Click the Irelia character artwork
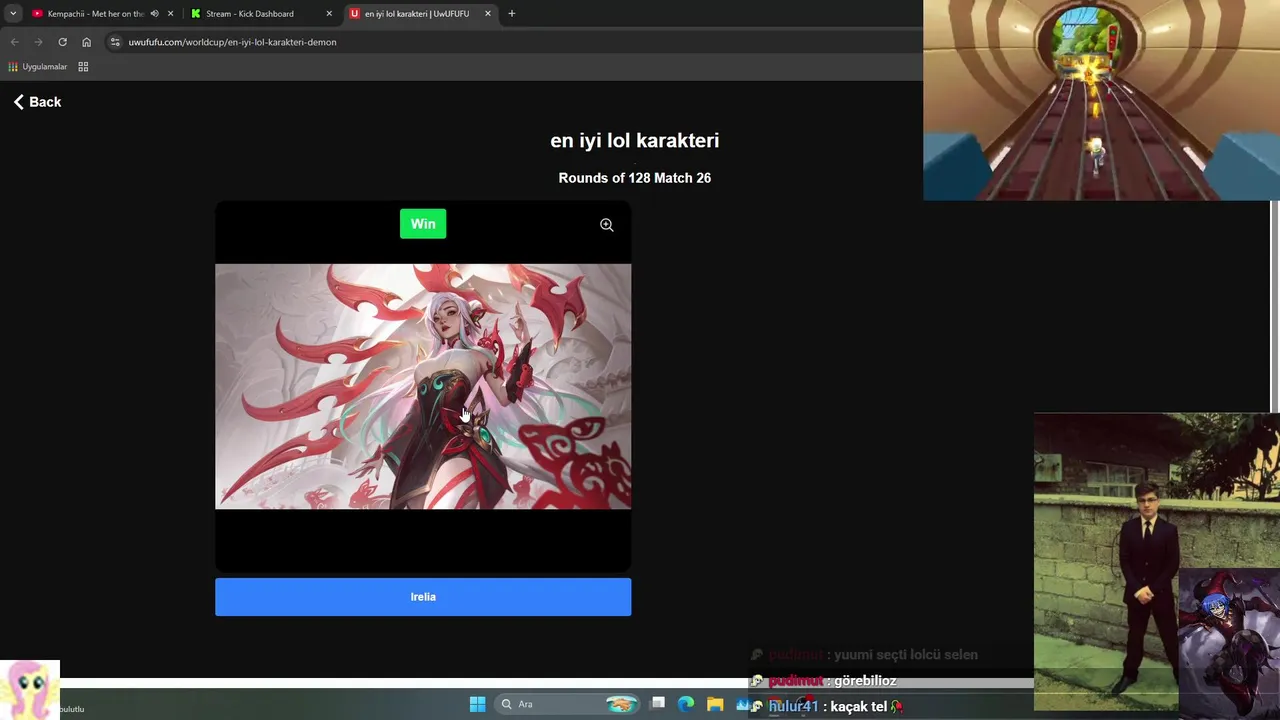Viewport: 1280px width, 720px height. click(423, 386)
